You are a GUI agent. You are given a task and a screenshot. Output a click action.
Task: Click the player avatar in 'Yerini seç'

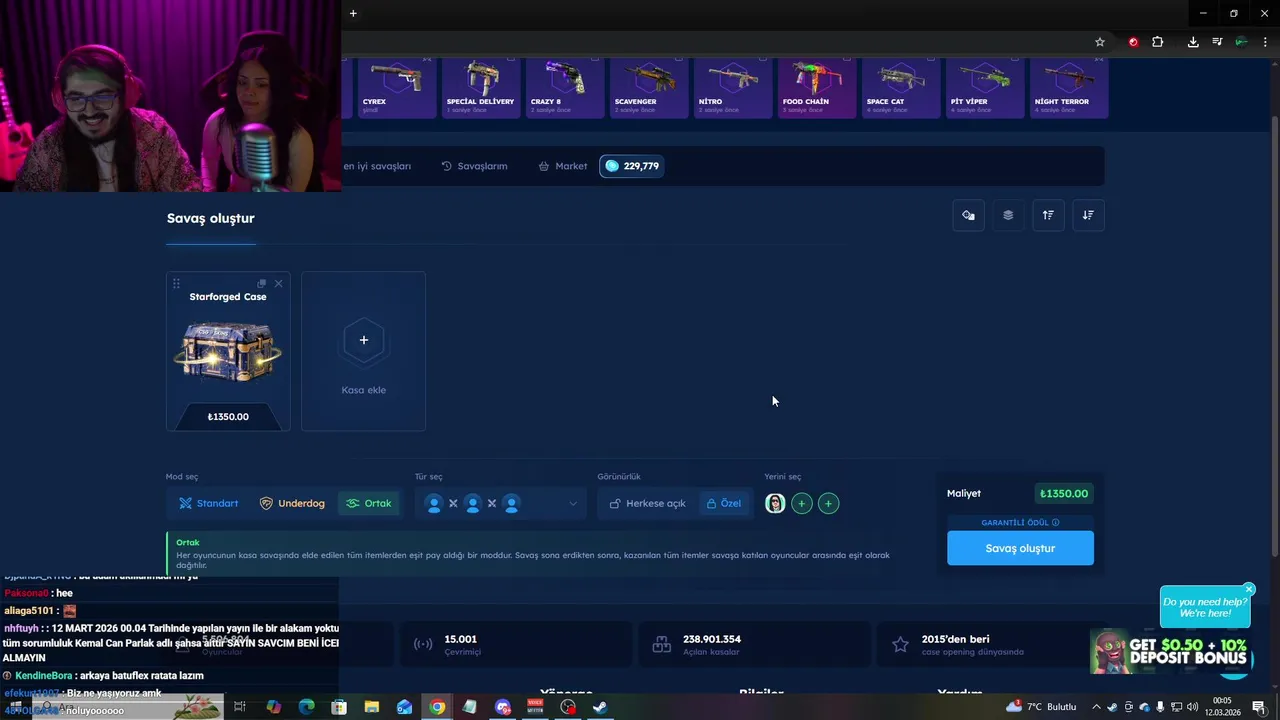click(x=775, y=503)
